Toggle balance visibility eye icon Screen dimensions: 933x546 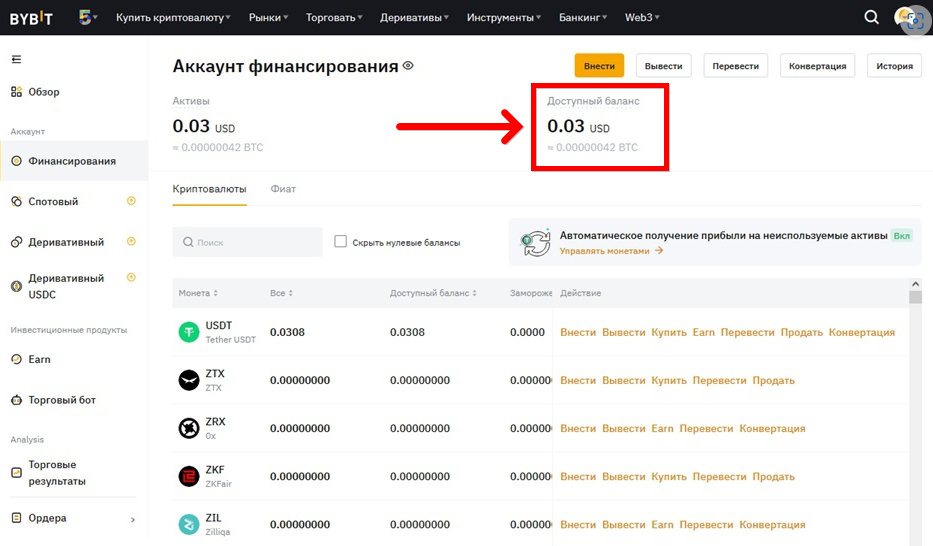(x=408, y=65)
